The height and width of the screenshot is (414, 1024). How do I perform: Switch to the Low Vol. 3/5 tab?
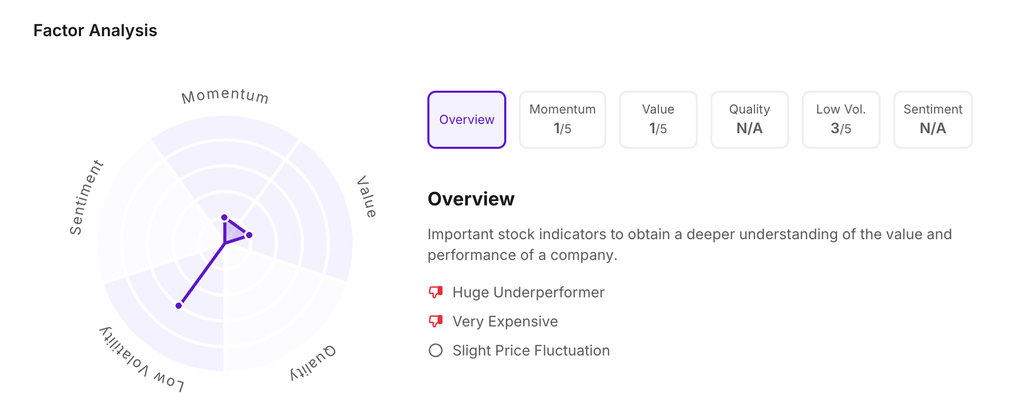(841, 120)
